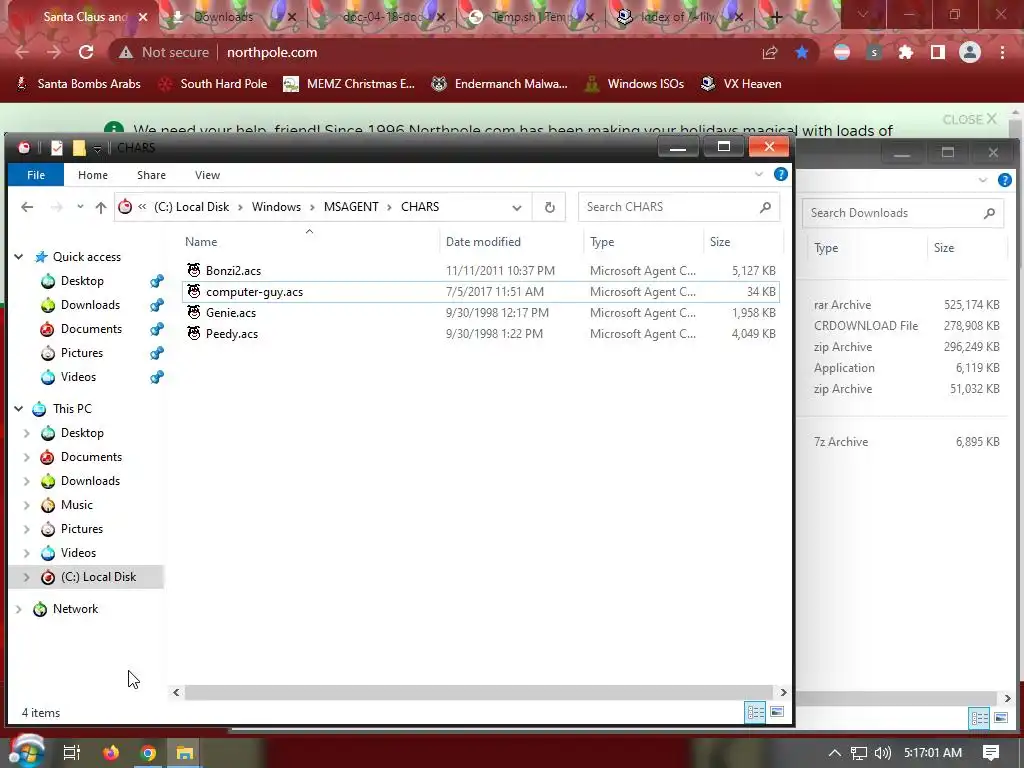
Task: Collapse Quick access tree node
Action: coord(19,257)
